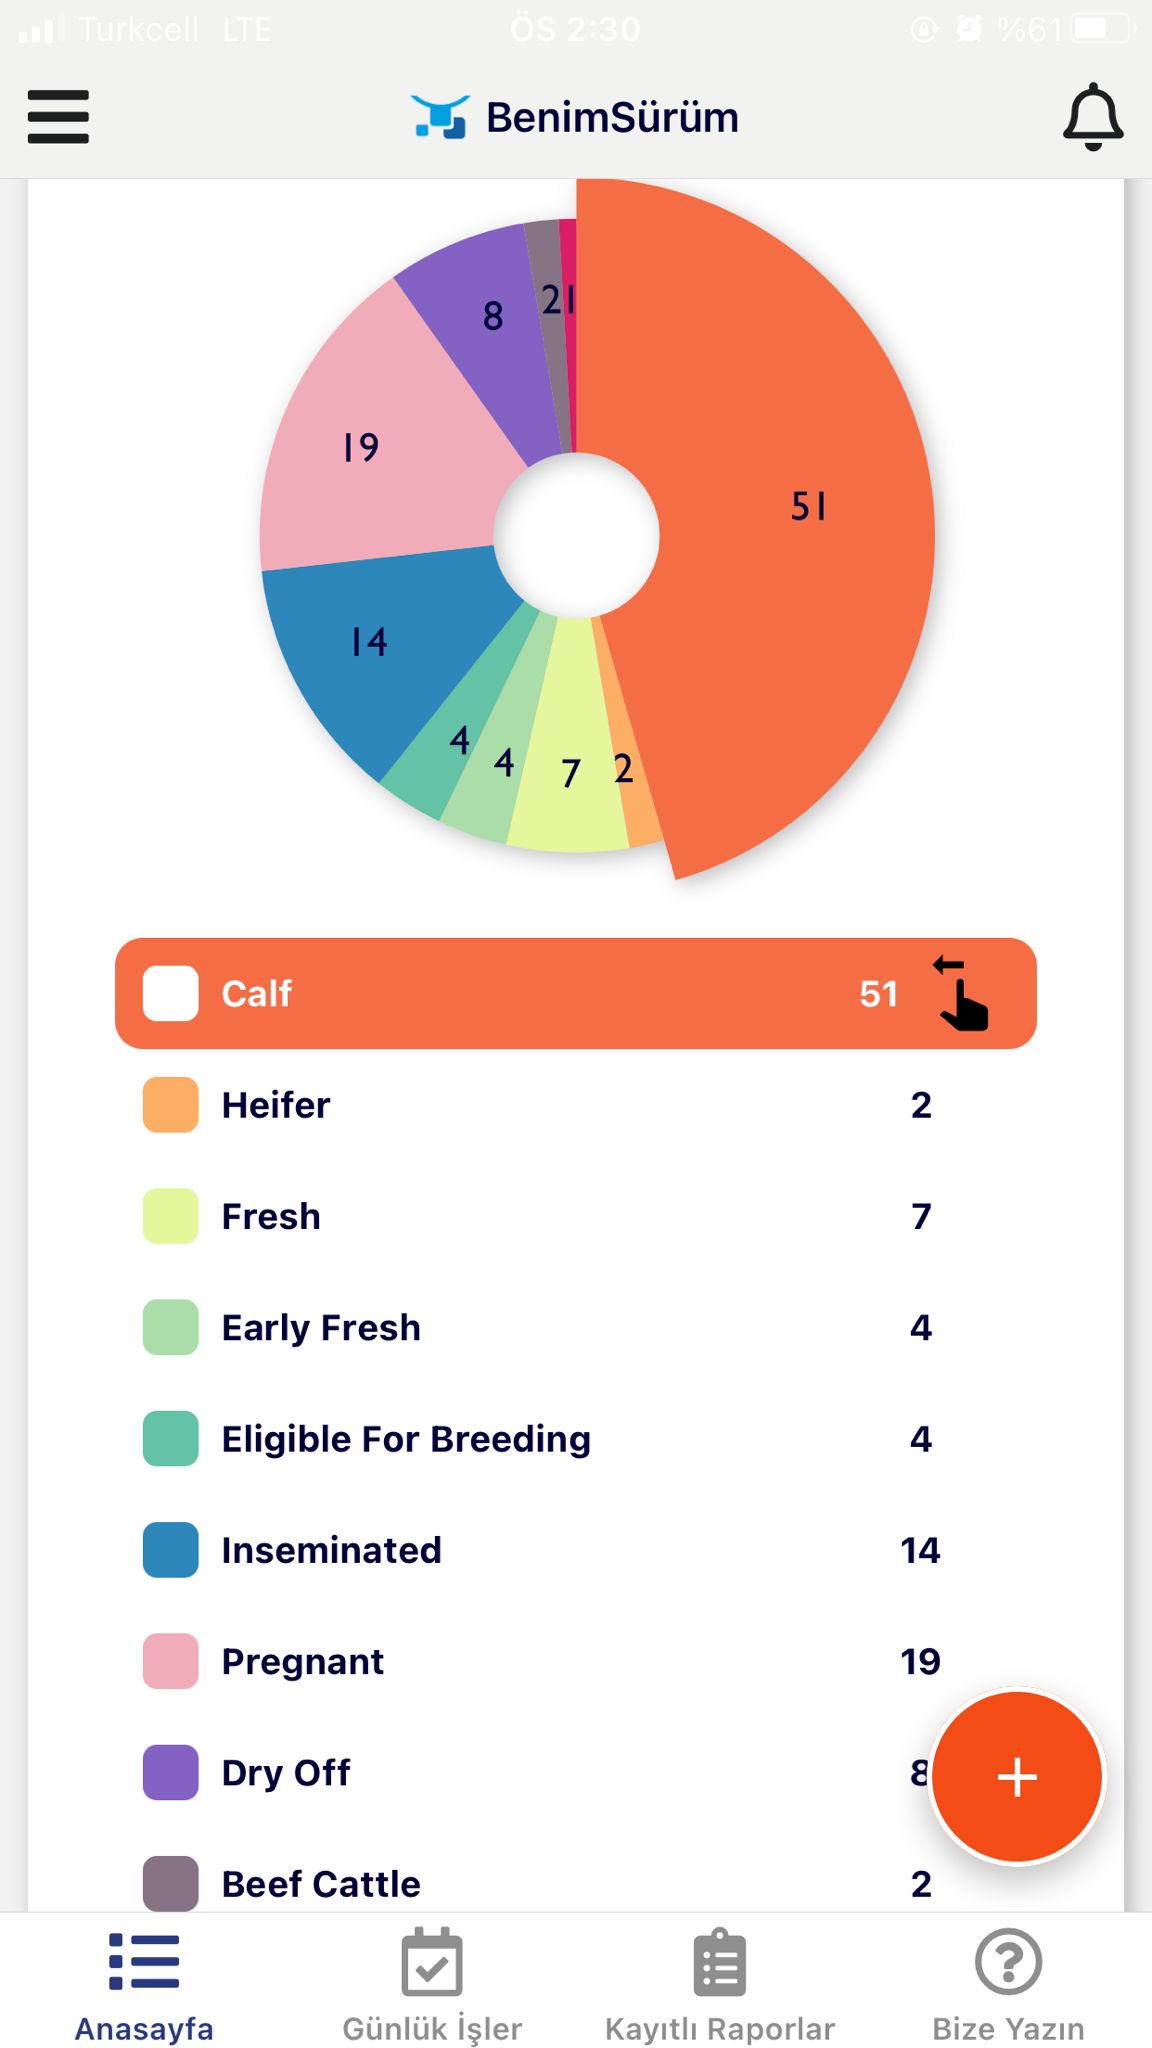Toggle the Inseminated blue swatch box

[171, 1550]
